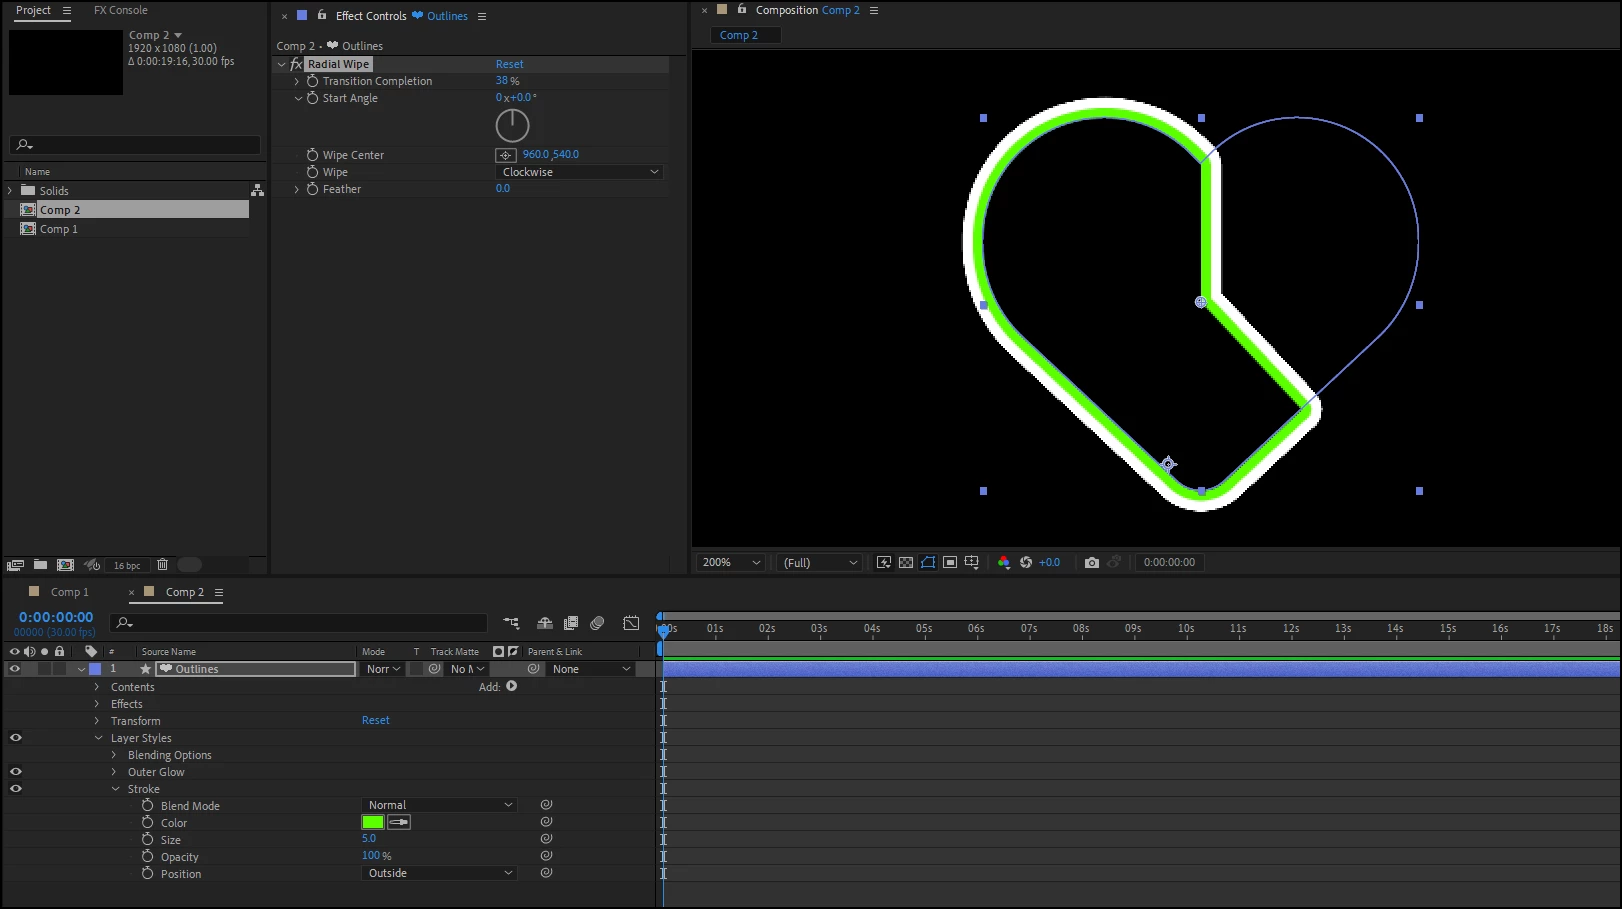Collapse the Radial Wipe effect twirl
The image size is (1622, 909).
(282, 64)
